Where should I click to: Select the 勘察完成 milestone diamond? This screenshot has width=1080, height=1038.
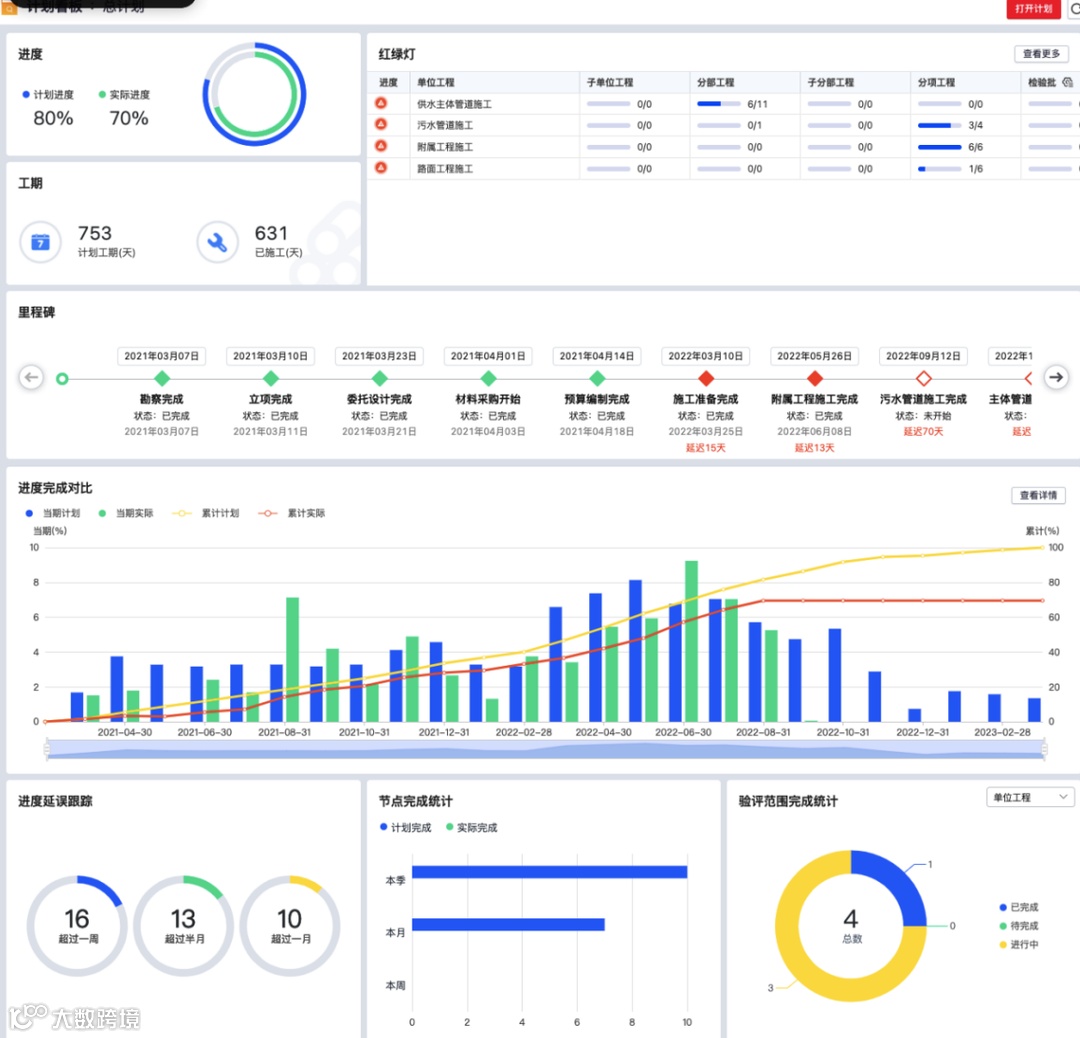point(162,378)
